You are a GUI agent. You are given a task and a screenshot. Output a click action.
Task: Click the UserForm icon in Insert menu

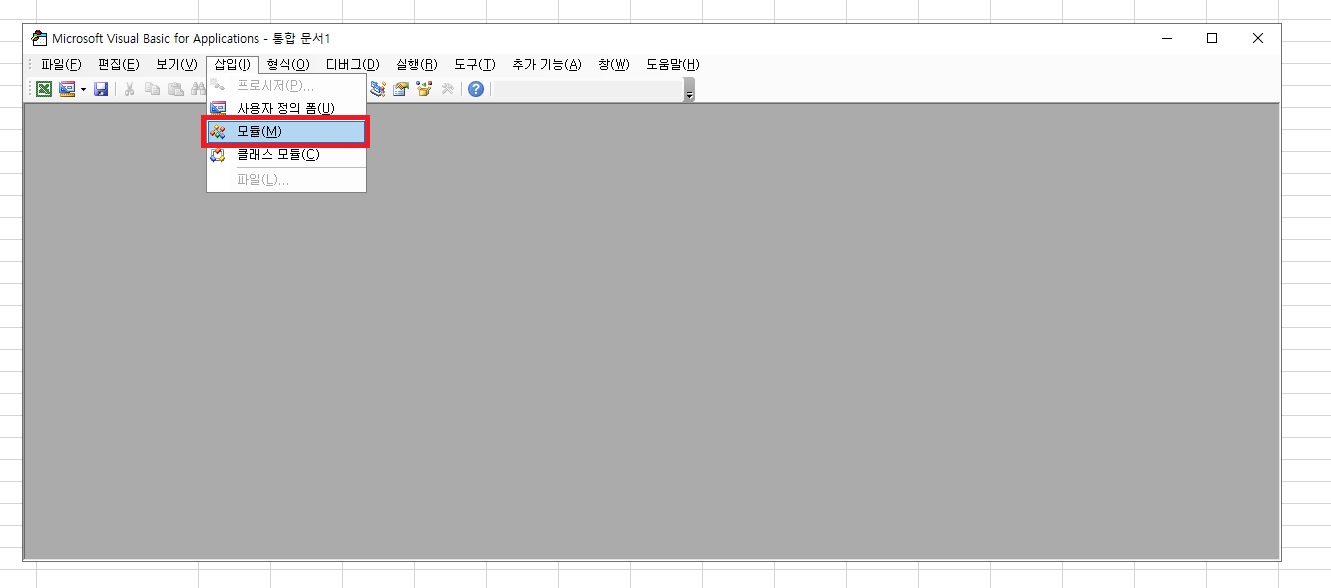[x=218, y=108]
